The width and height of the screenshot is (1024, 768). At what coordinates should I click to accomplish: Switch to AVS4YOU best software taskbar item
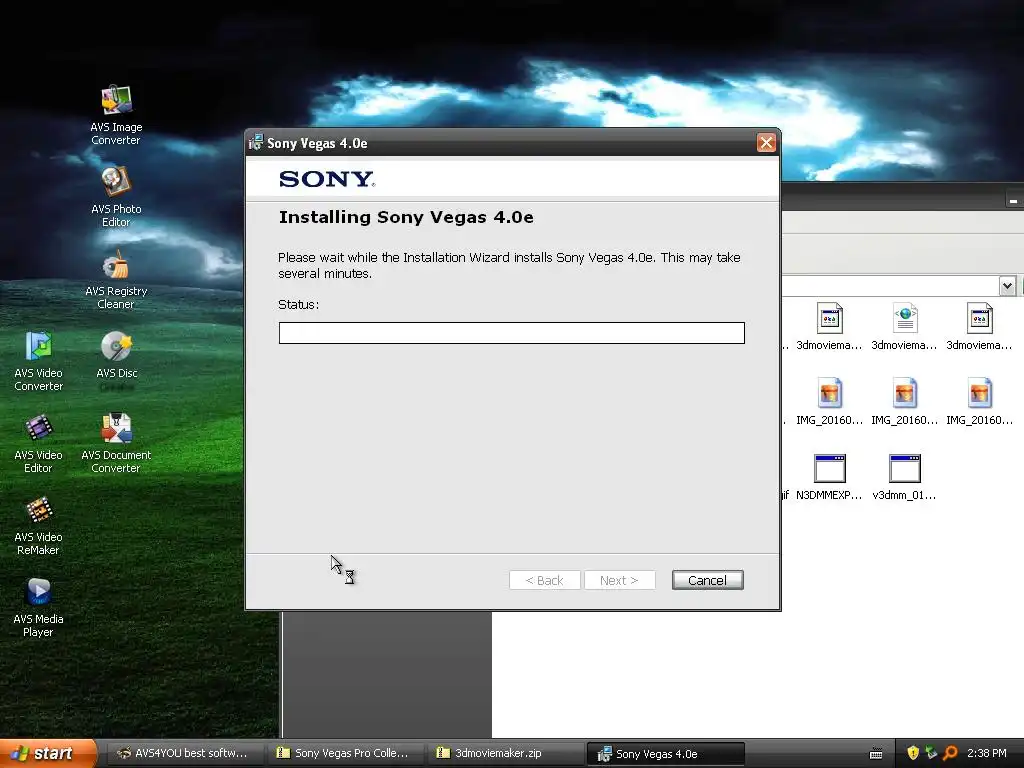coord(185,753)
